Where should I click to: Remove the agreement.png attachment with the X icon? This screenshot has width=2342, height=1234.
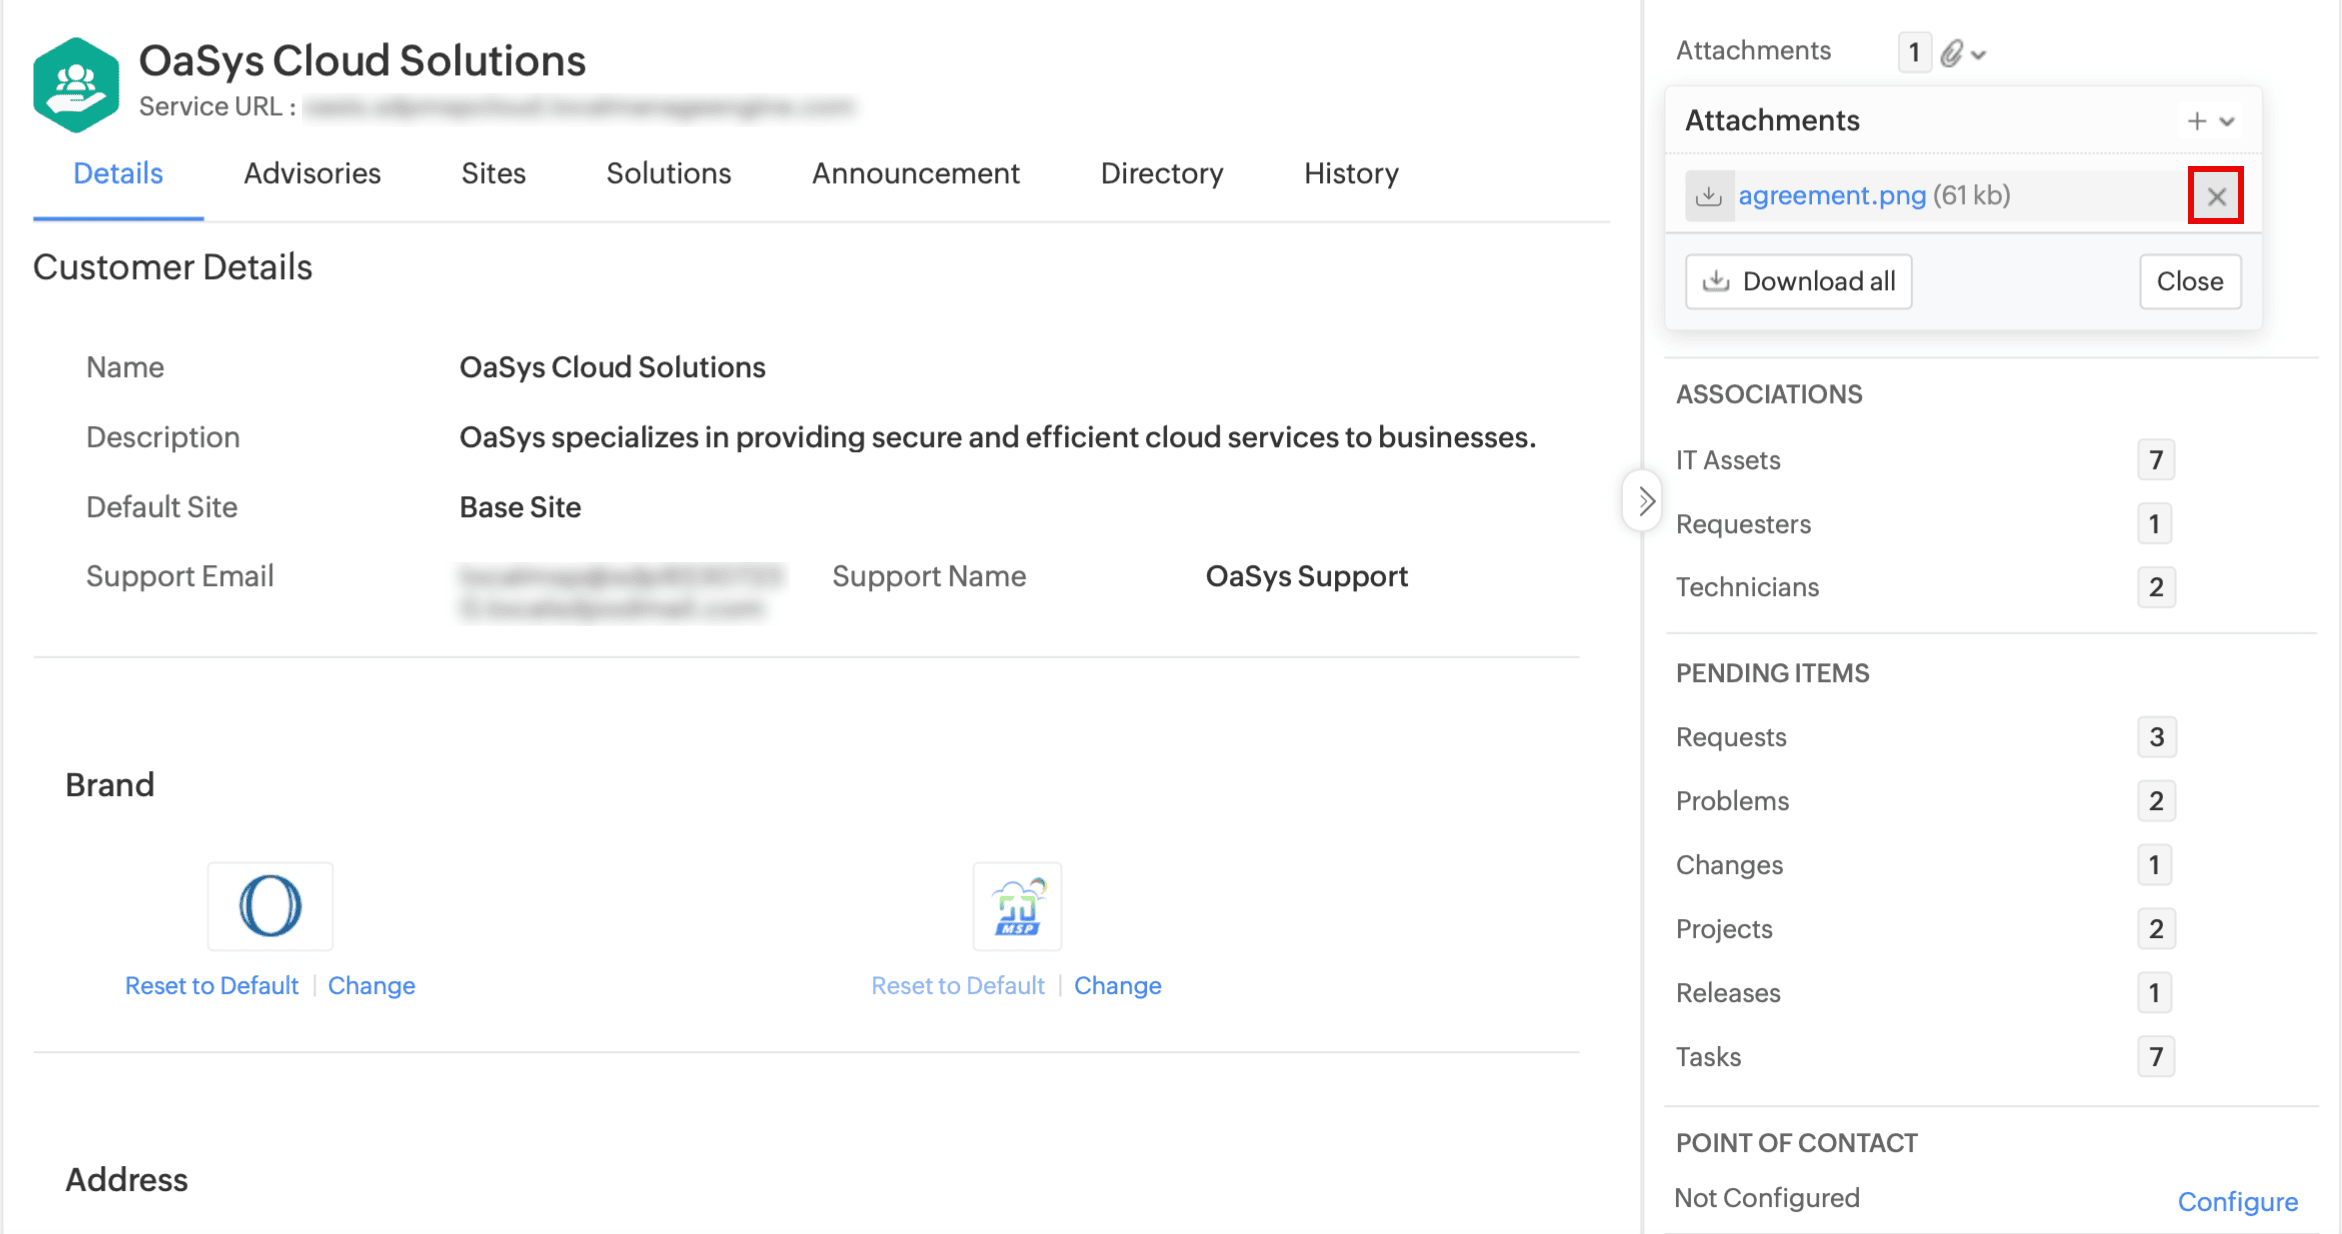click(x=2216, y=196)
